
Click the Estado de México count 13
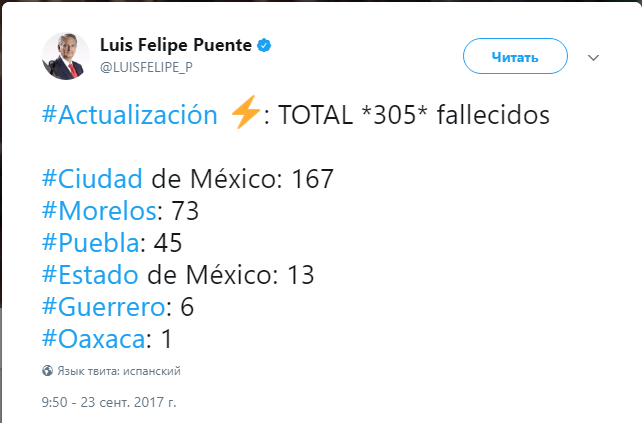point(302,275)
